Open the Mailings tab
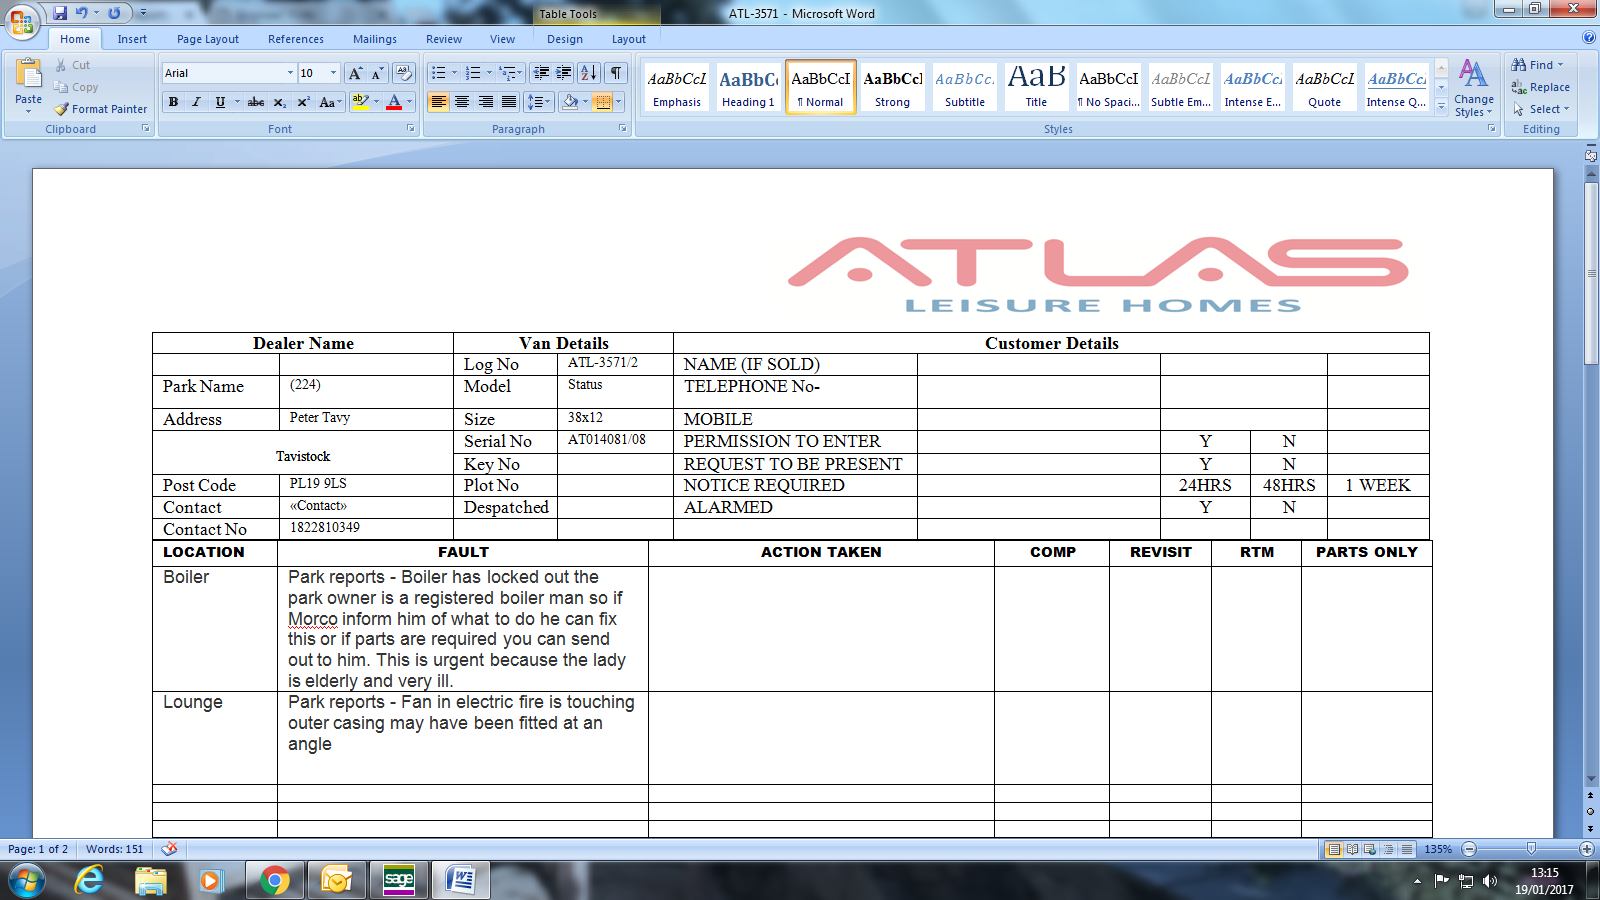1600x900 pixels. (375, 39)
